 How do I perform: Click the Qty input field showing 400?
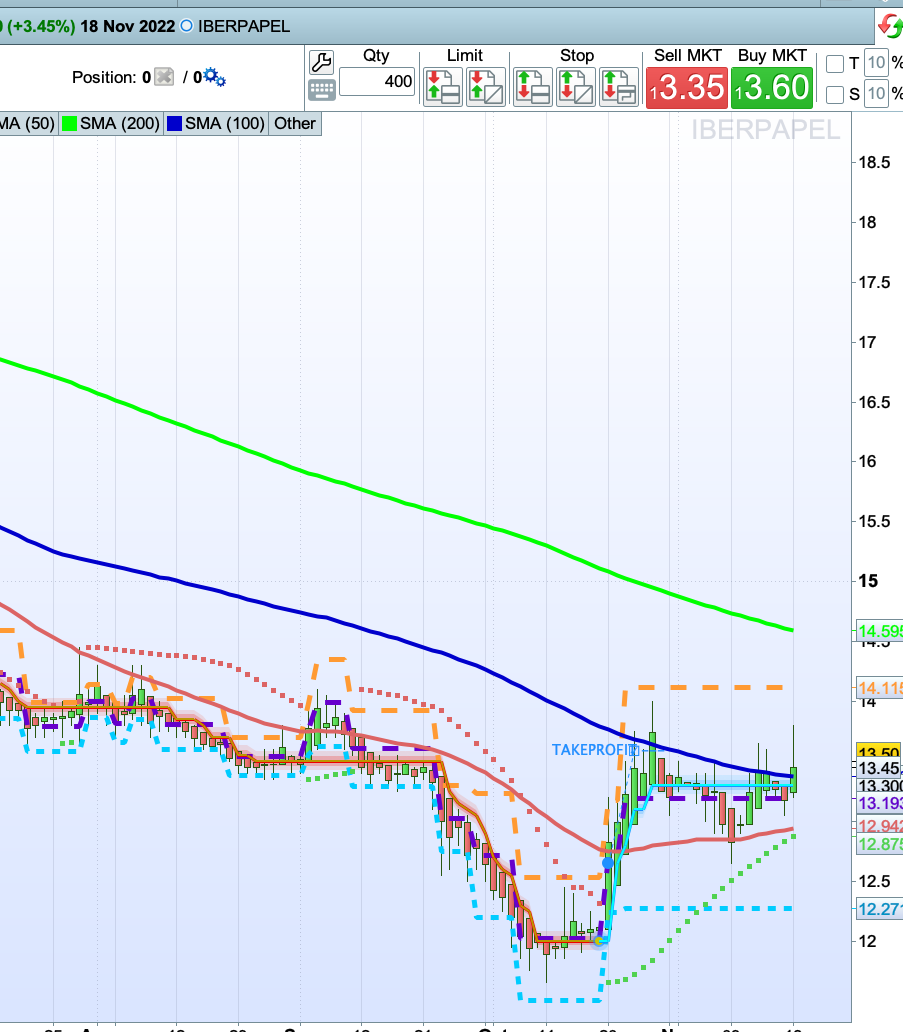[x=377, y=82]
